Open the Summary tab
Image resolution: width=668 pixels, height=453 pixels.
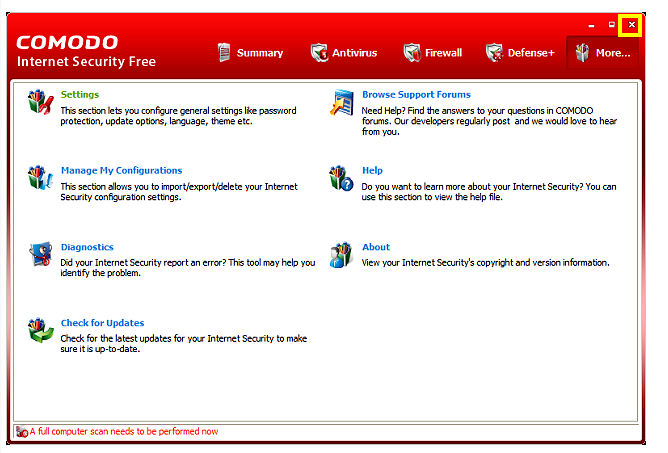tap(250, 53)
